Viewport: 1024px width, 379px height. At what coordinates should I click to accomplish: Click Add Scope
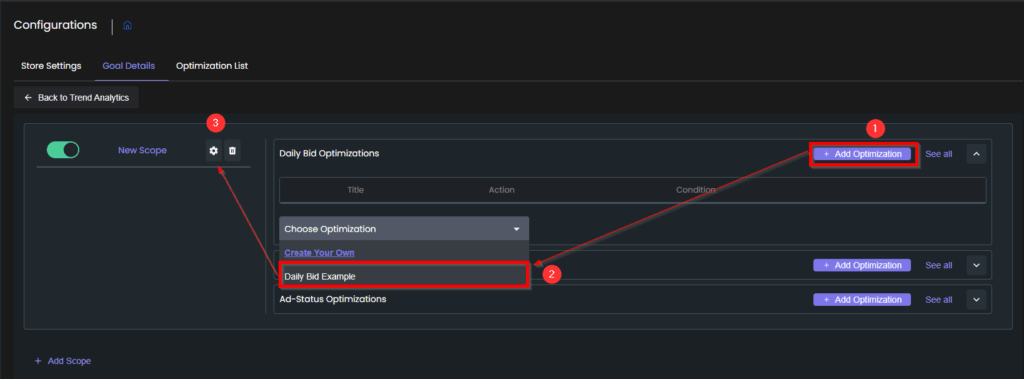(63, 361)
